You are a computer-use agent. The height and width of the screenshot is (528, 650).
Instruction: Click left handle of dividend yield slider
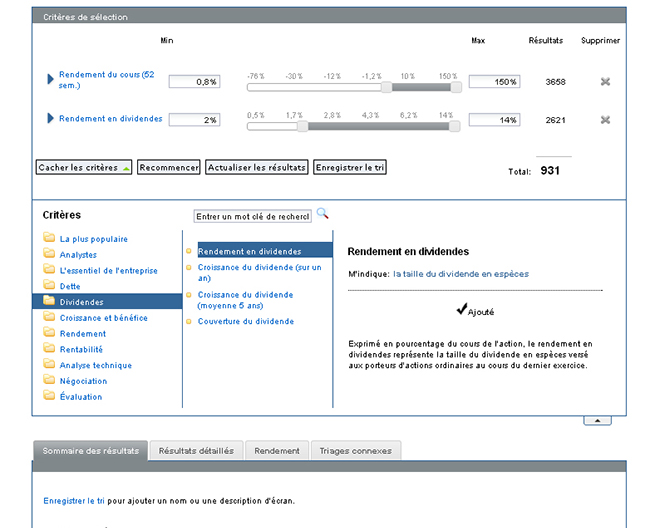point(303,126)
